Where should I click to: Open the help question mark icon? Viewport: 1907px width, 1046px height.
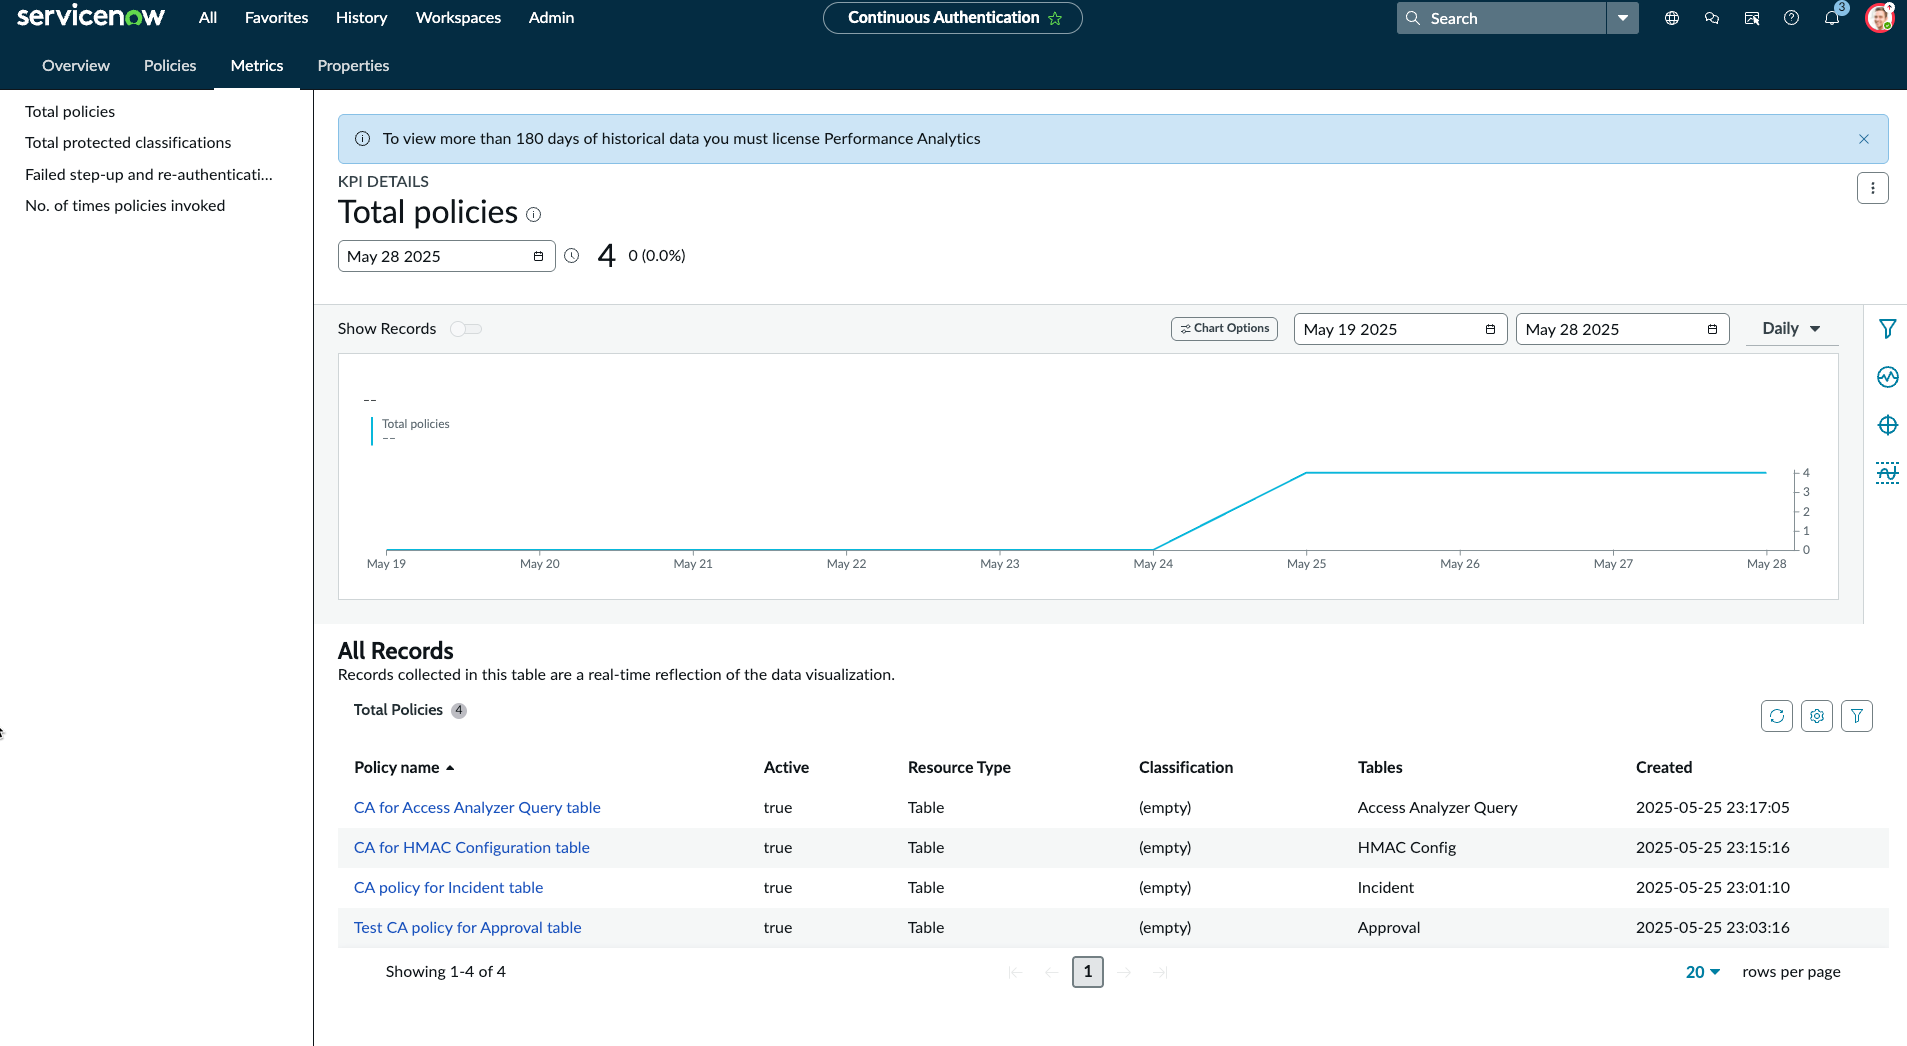(1792, 18)
